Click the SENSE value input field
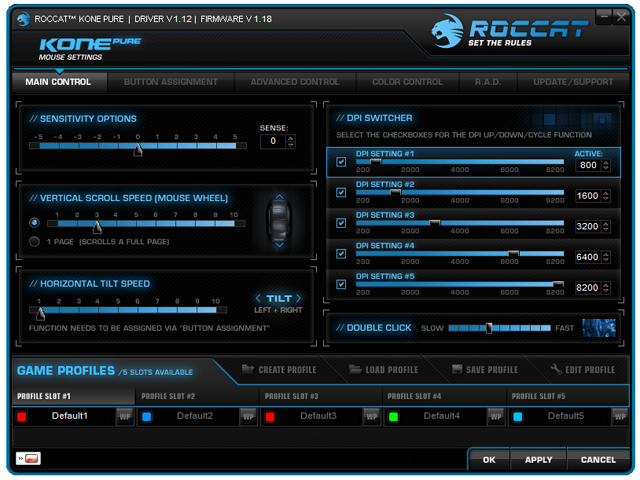 click(273, 141)
